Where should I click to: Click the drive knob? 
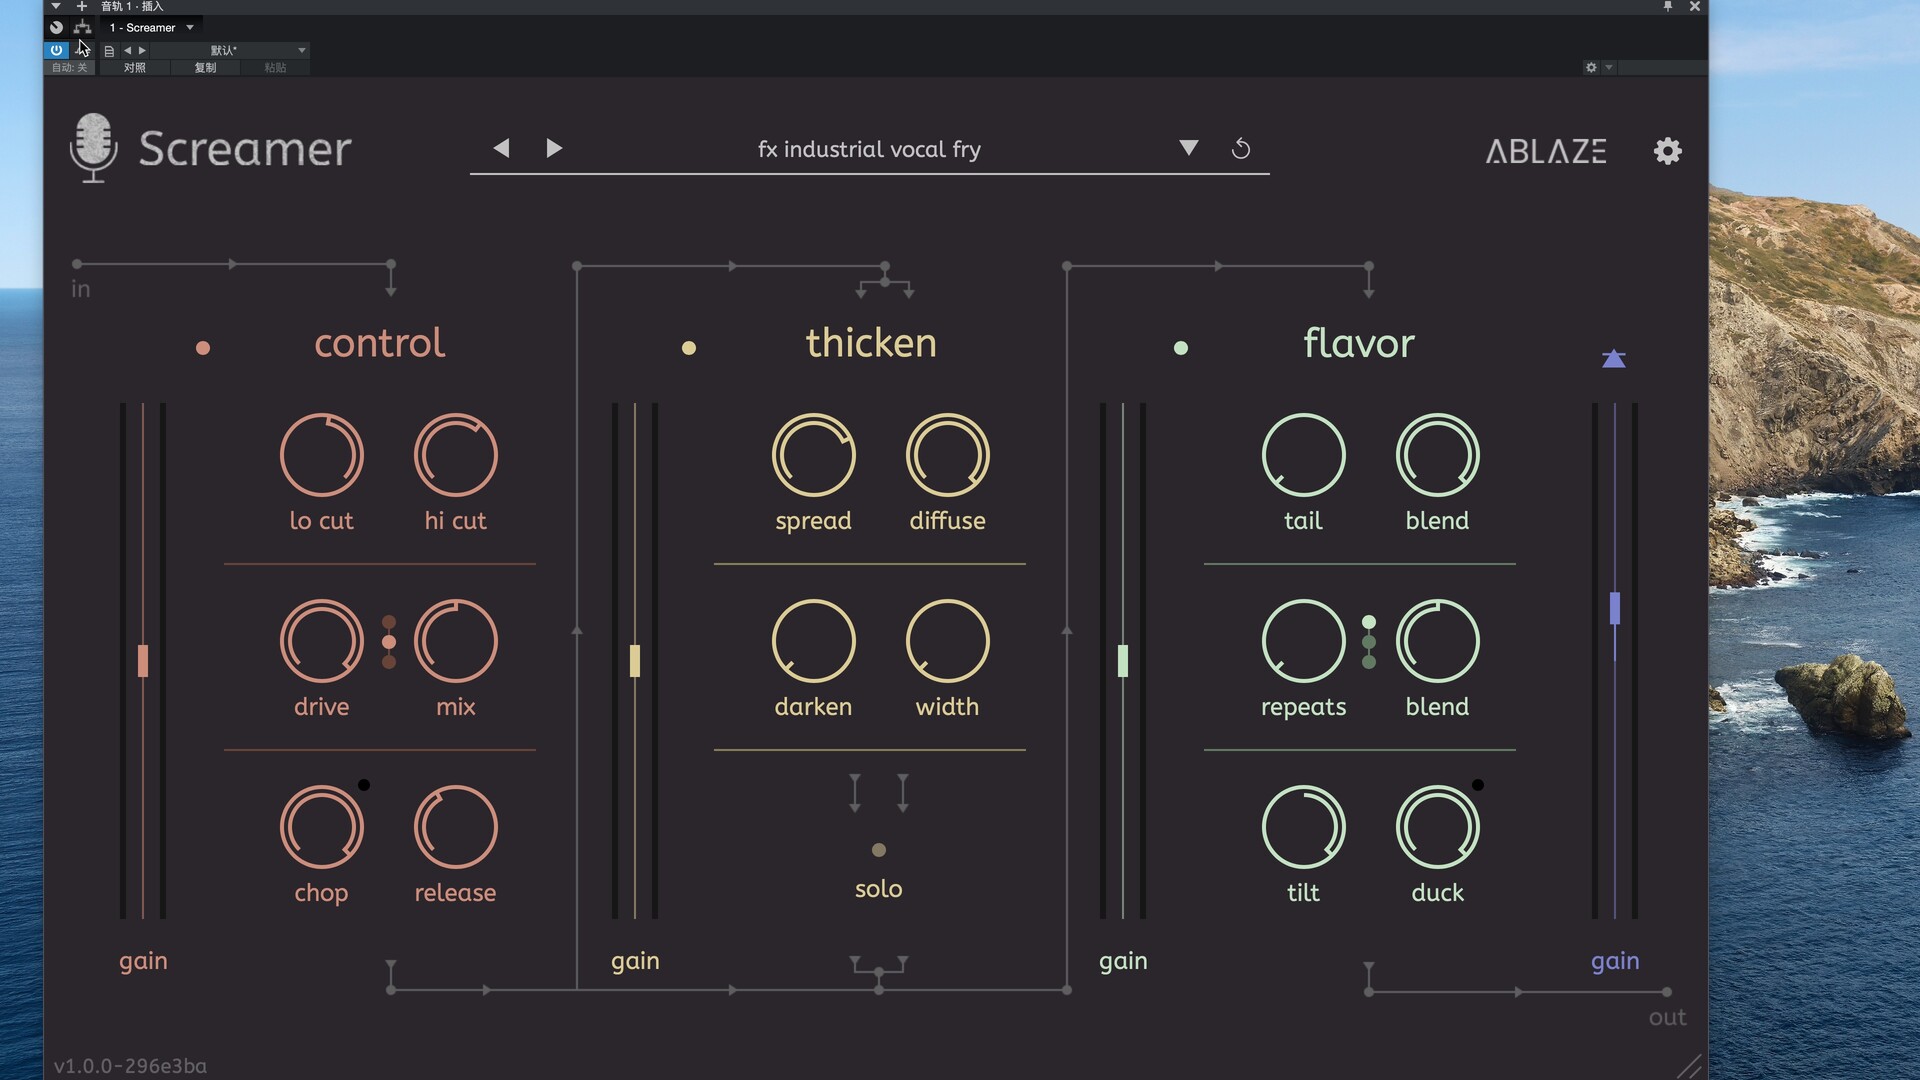(x=321, y=641)
